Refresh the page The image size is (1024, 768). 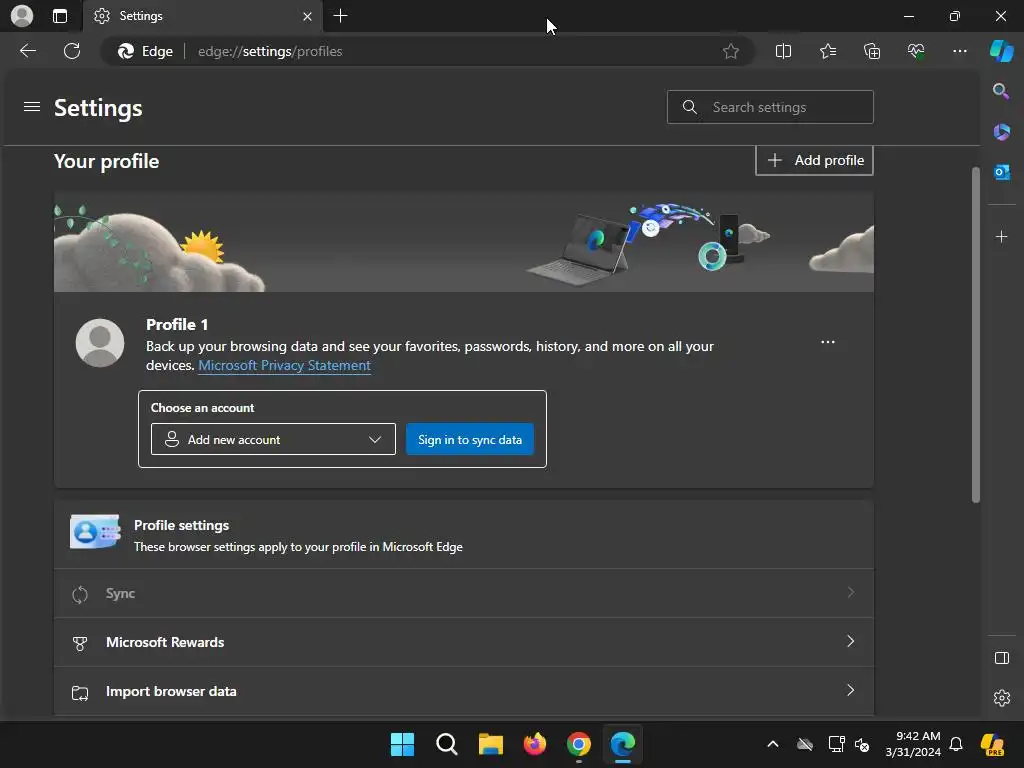tap(72, 51)
